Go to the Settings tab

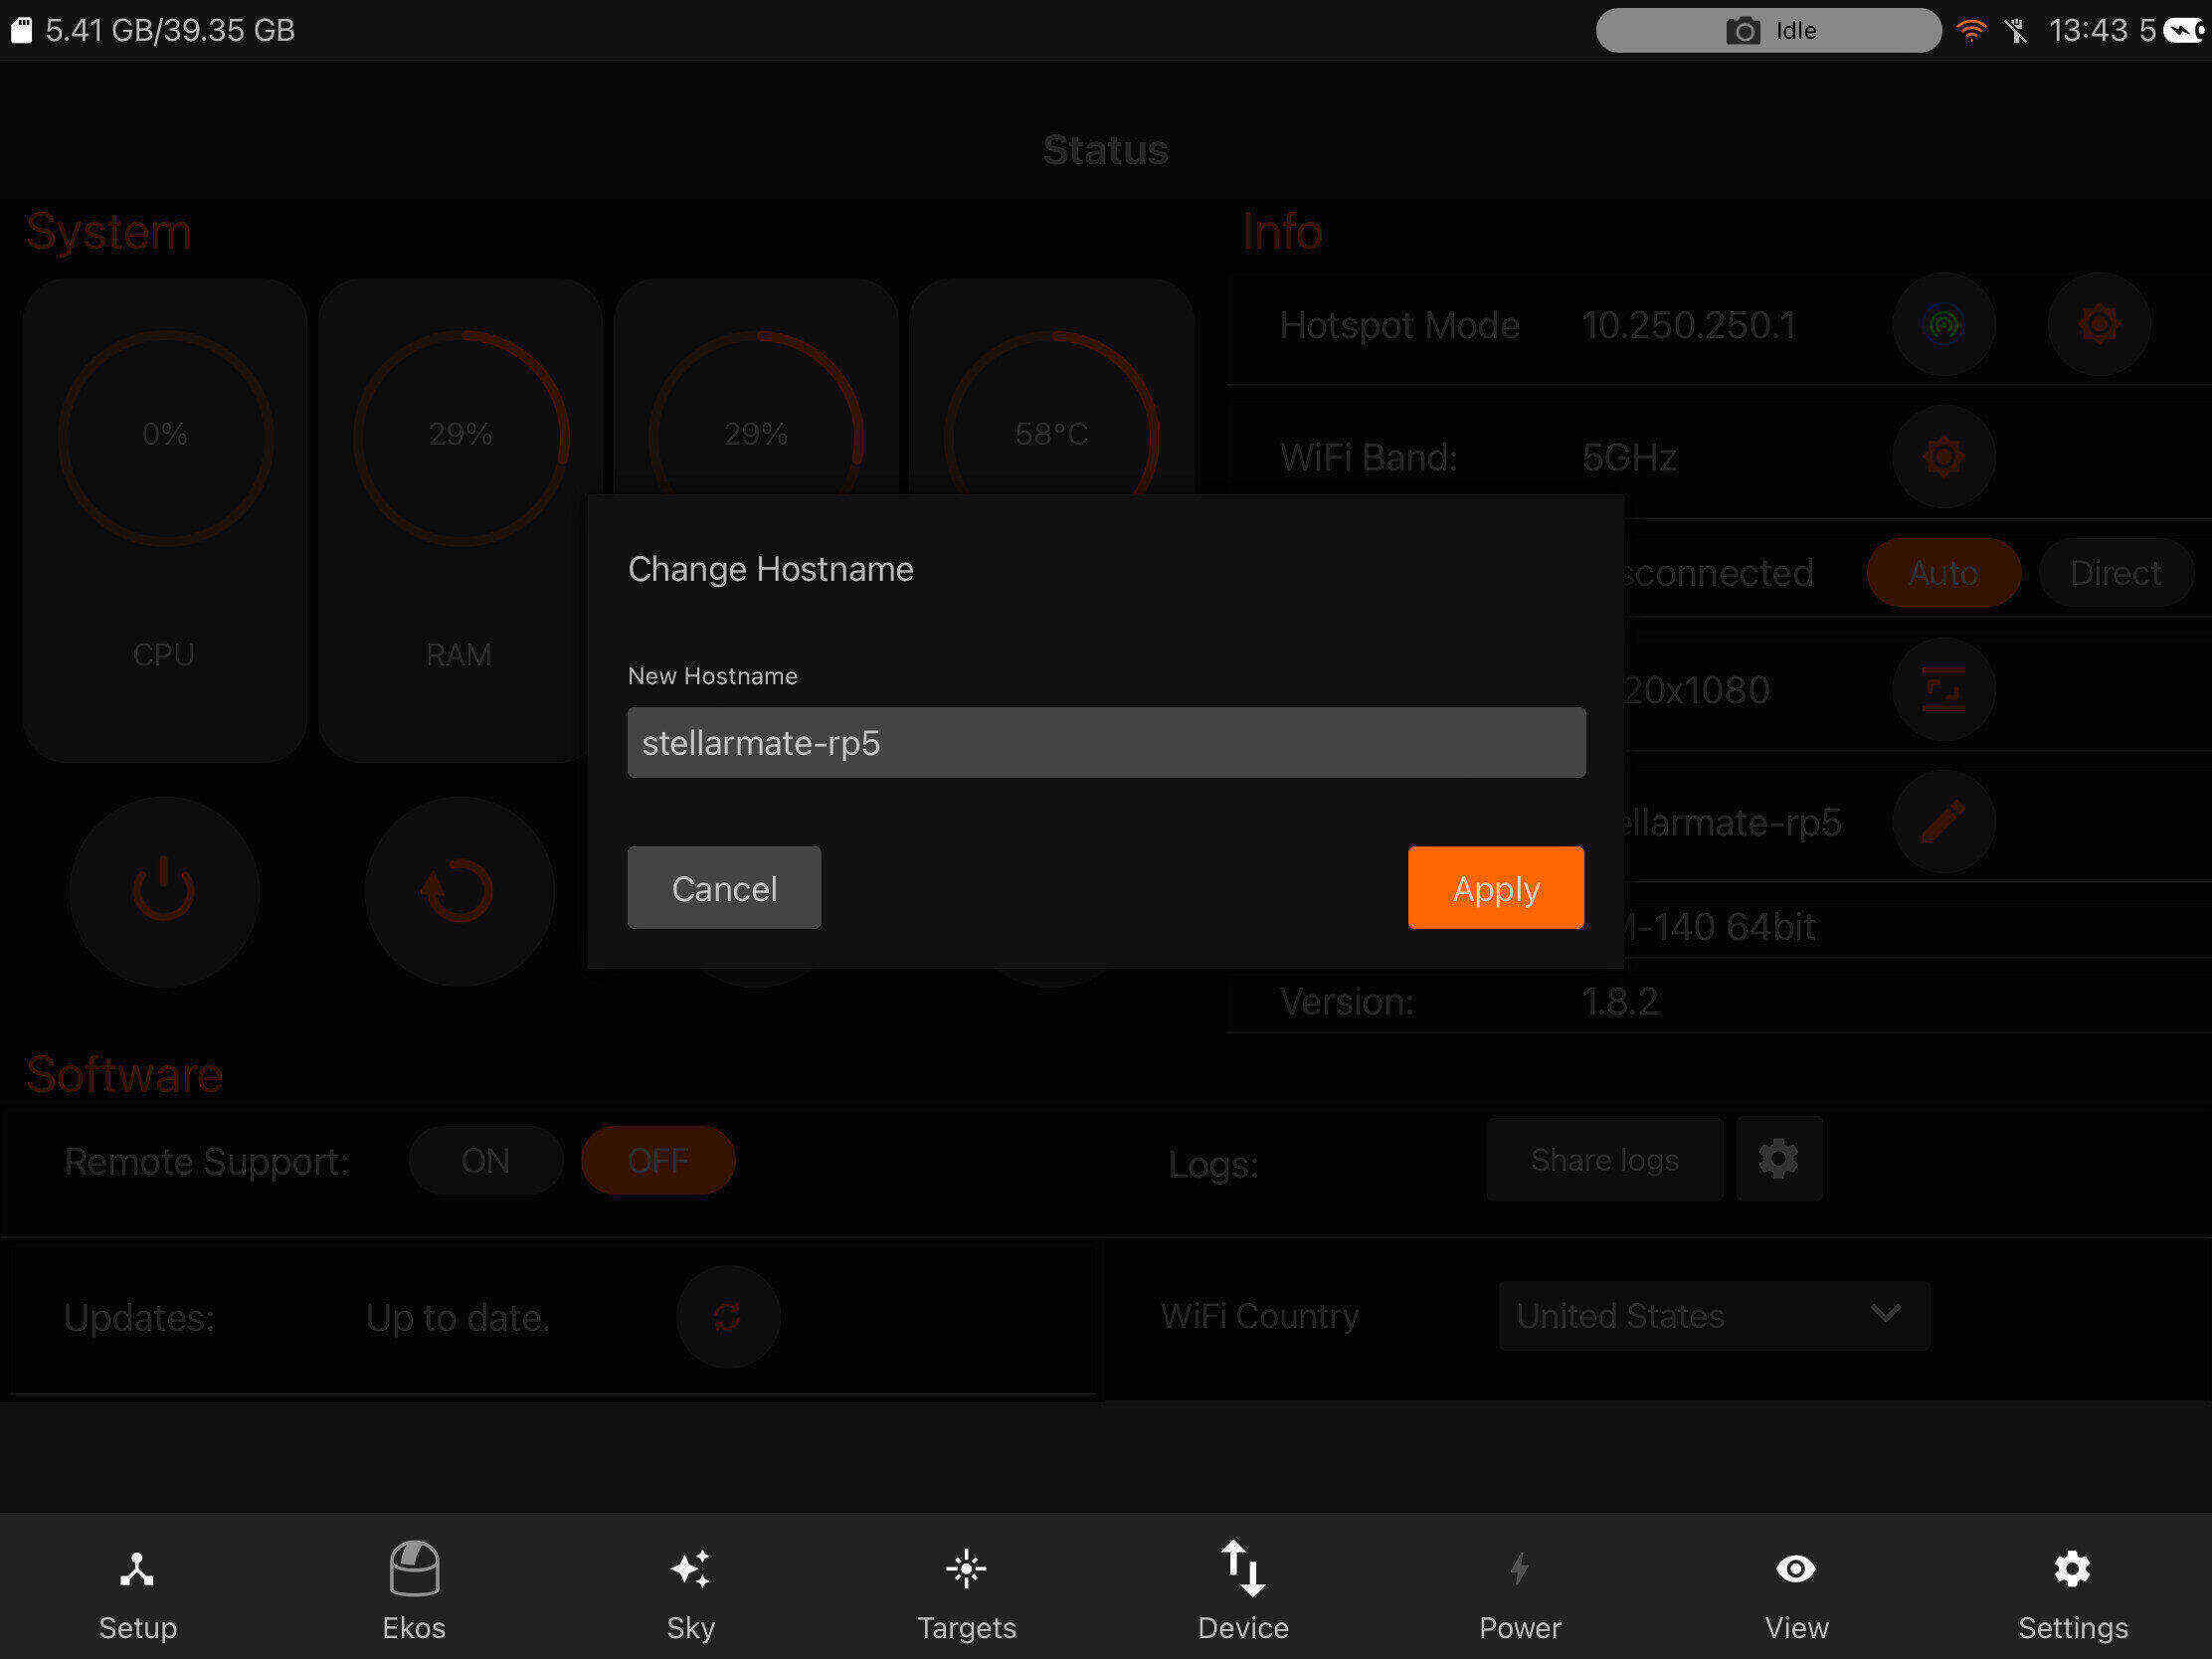pyautogui.click(x=2073, y=1595)
